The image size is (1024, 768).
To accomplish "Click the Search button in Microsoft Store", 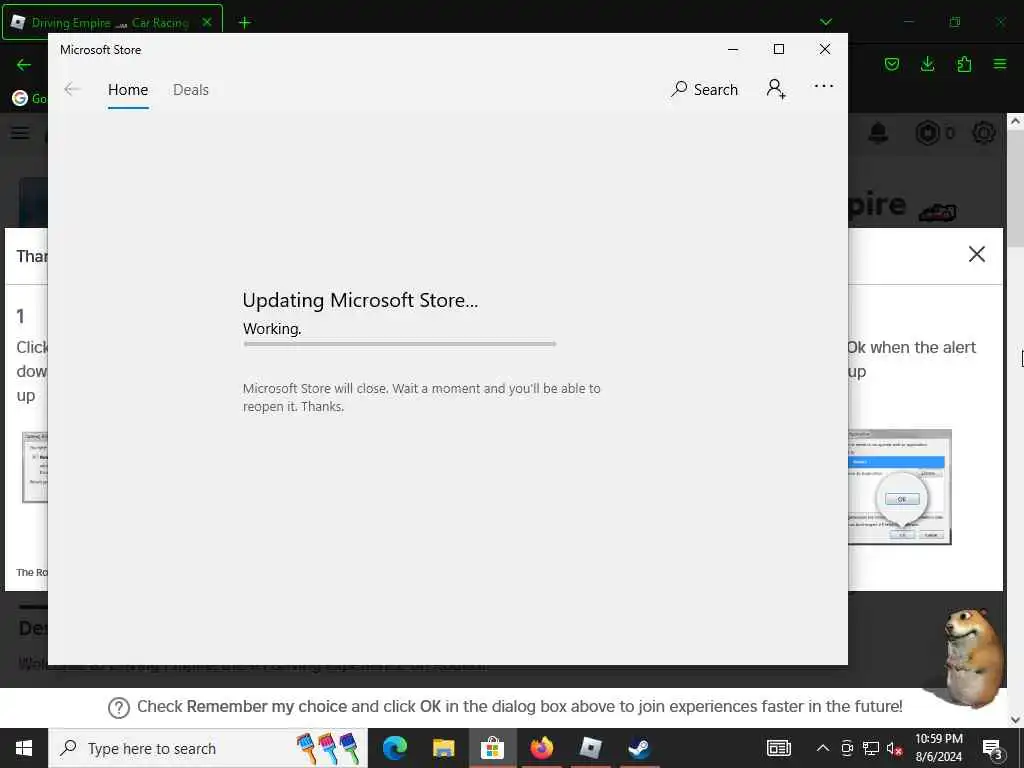I will (705, 89).
